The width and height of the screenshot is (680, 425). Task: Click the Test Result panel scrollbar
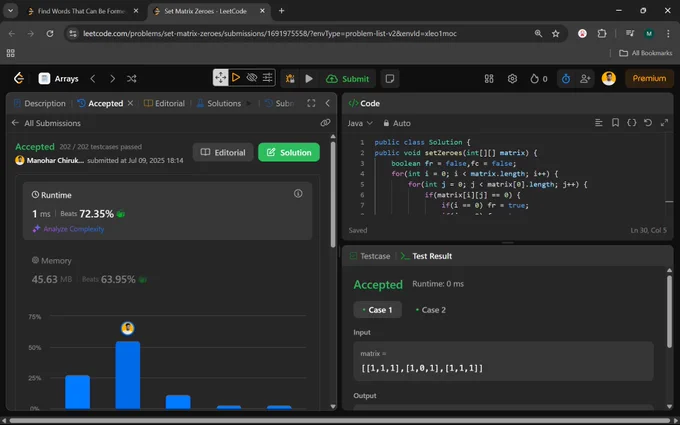coord(669,311)
